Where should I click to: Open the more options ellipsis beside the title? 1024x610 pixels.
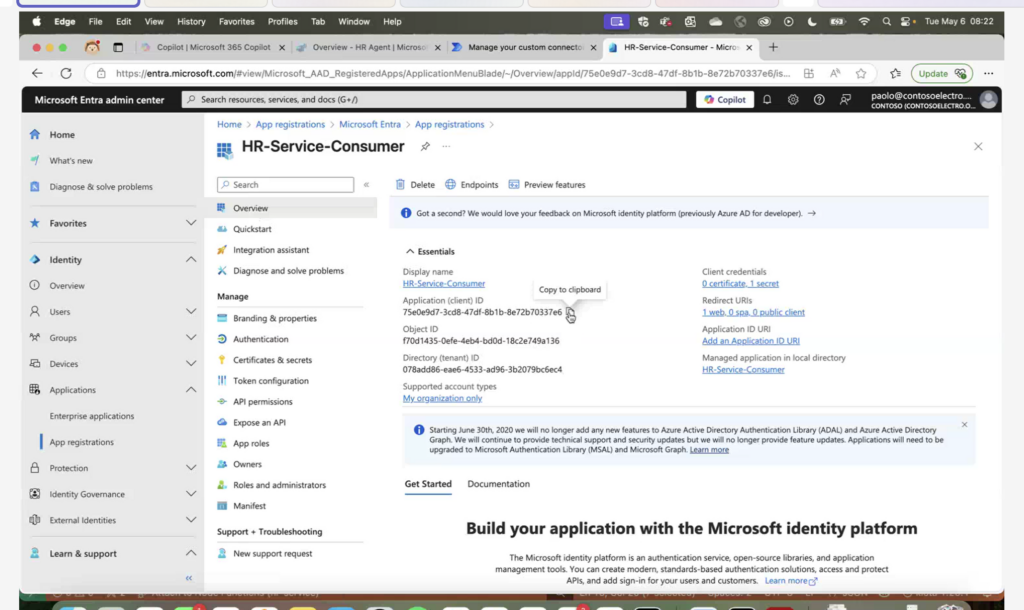(446, 146)
